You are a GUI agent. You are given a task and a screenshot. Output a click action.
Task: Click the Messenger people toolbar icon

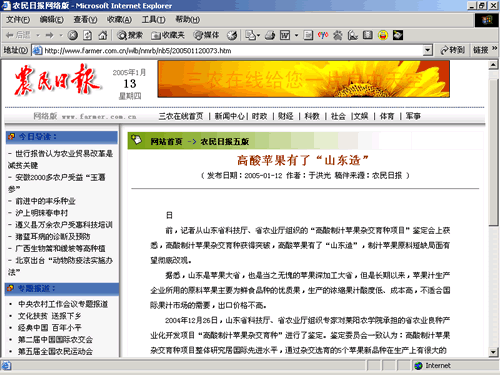click(x=338, y=35)
